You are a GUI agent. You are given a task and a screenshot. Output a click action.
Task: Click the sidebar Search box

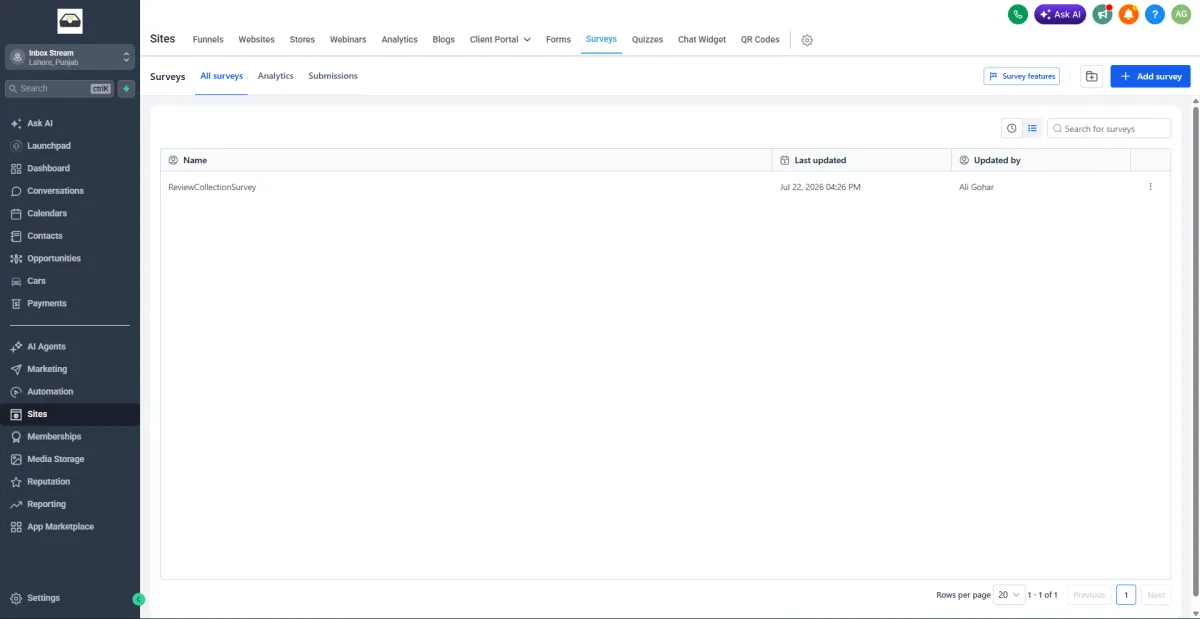point(60,88)
